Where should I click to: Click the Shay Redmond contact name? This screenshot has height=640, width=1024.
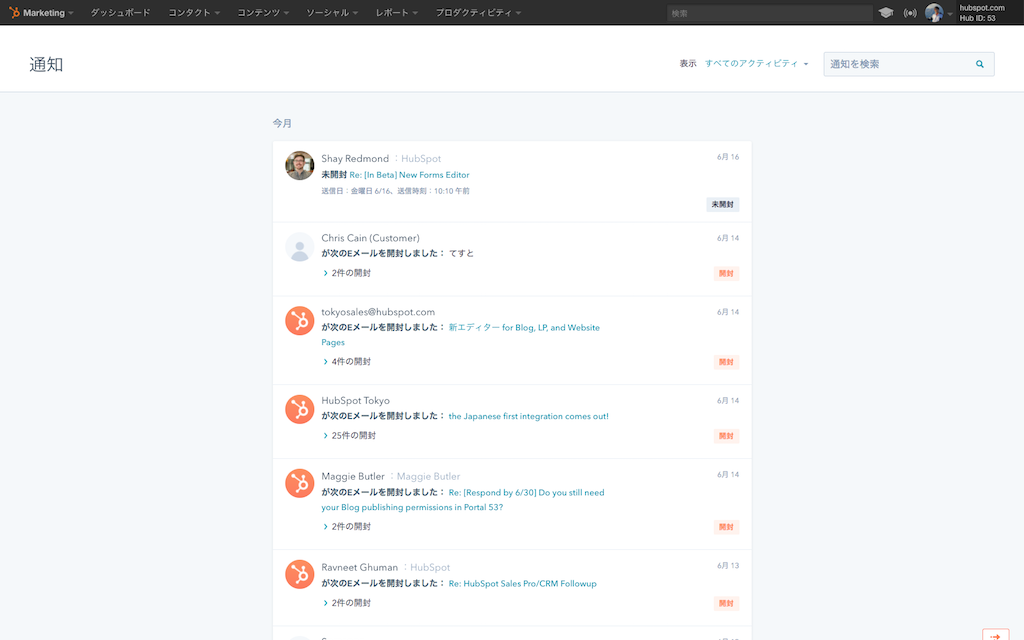pos(355,159)
